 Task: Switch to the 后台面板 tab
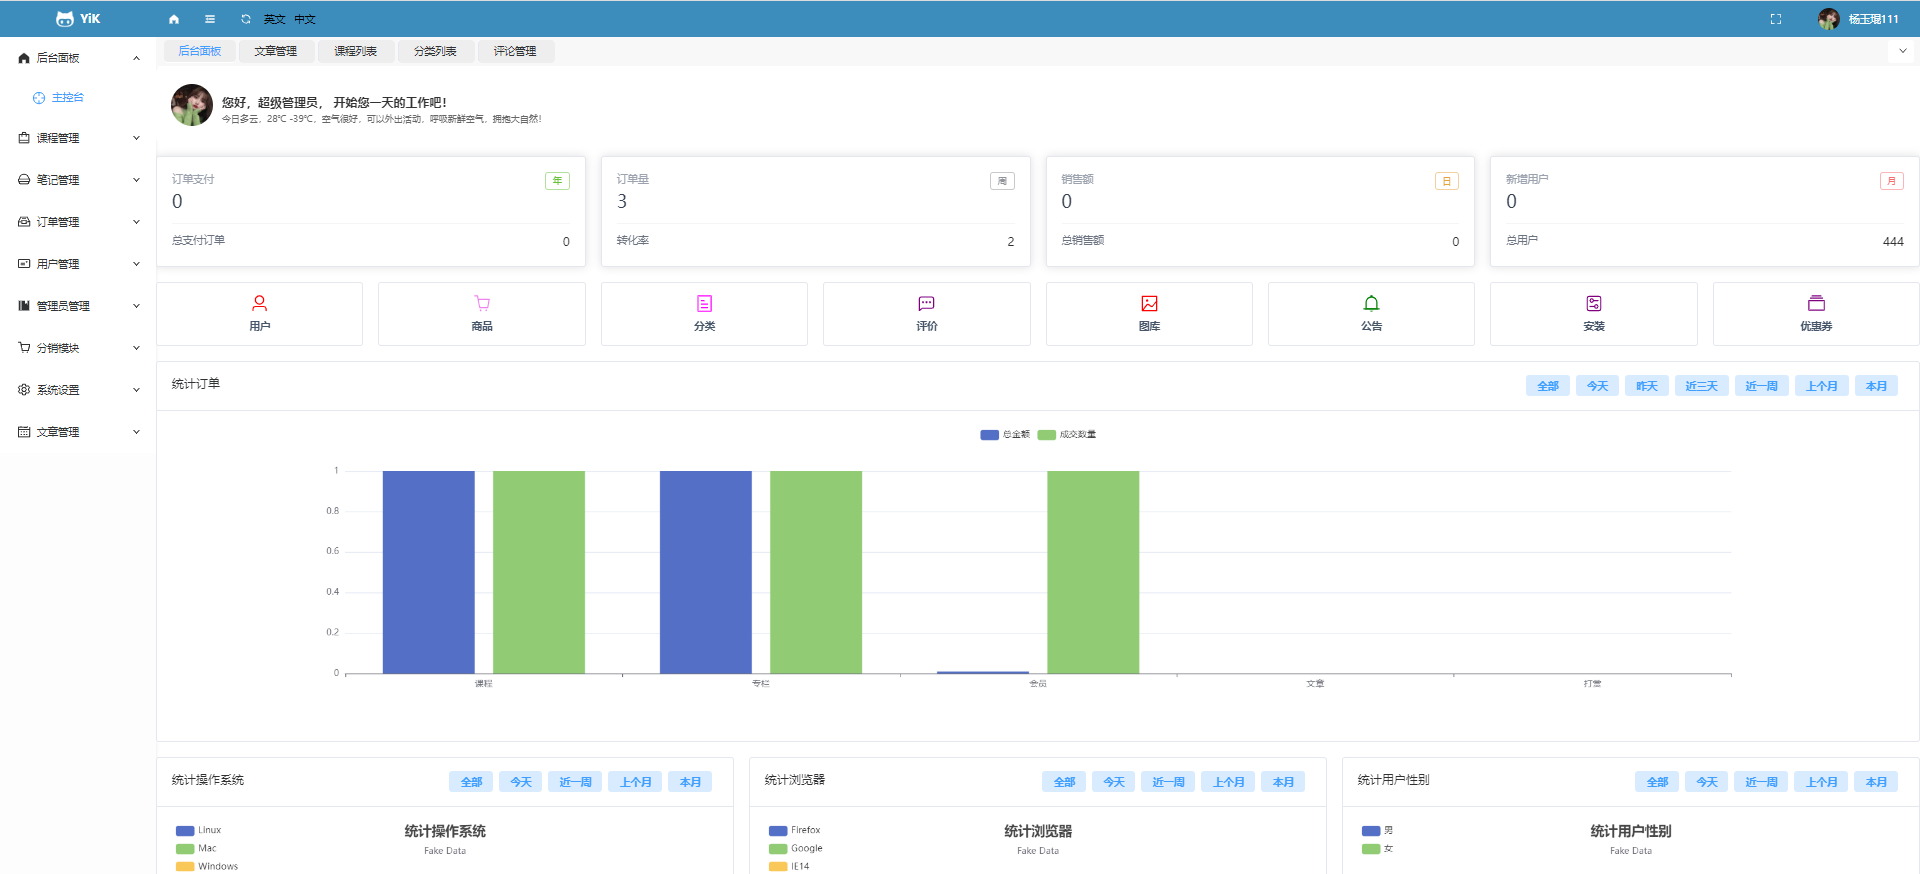(200, 51)
